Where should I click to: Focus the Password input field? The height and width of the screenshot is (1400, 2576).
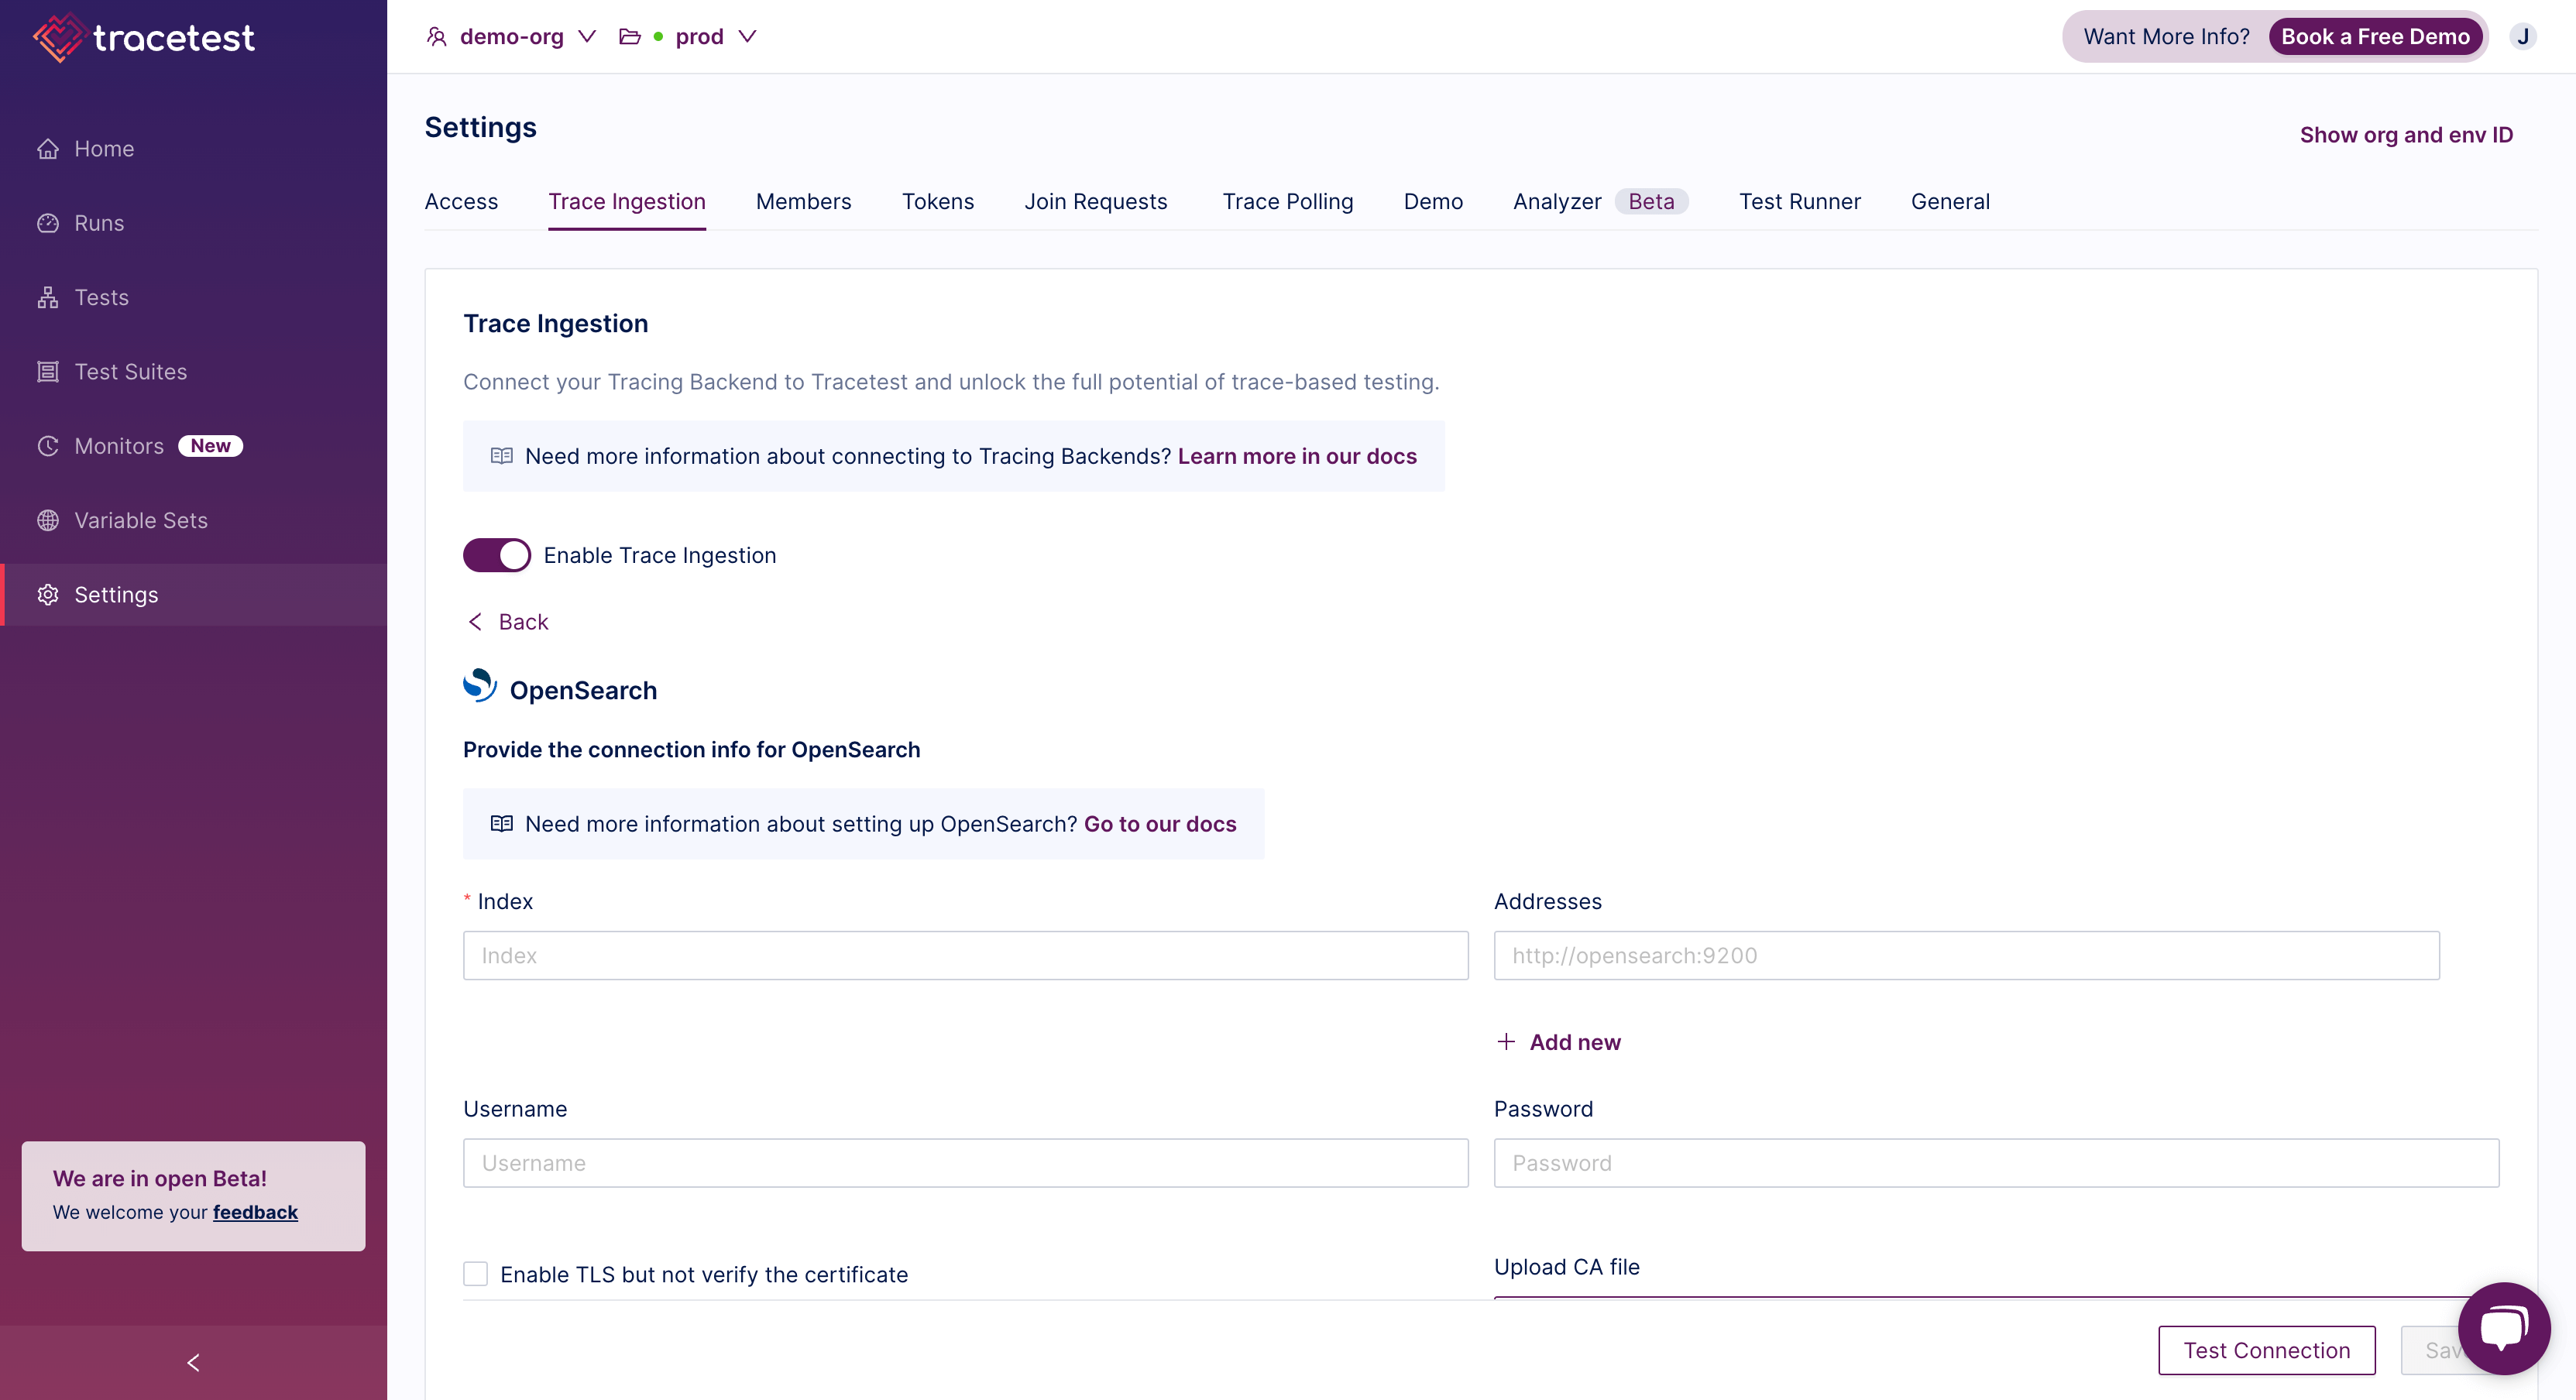(1996, 1163)
